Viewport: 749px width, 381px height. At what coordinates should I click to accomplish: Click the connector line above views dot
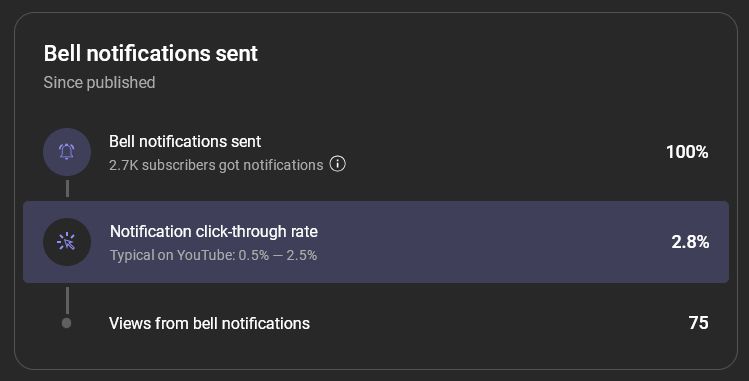coord(67,300)
